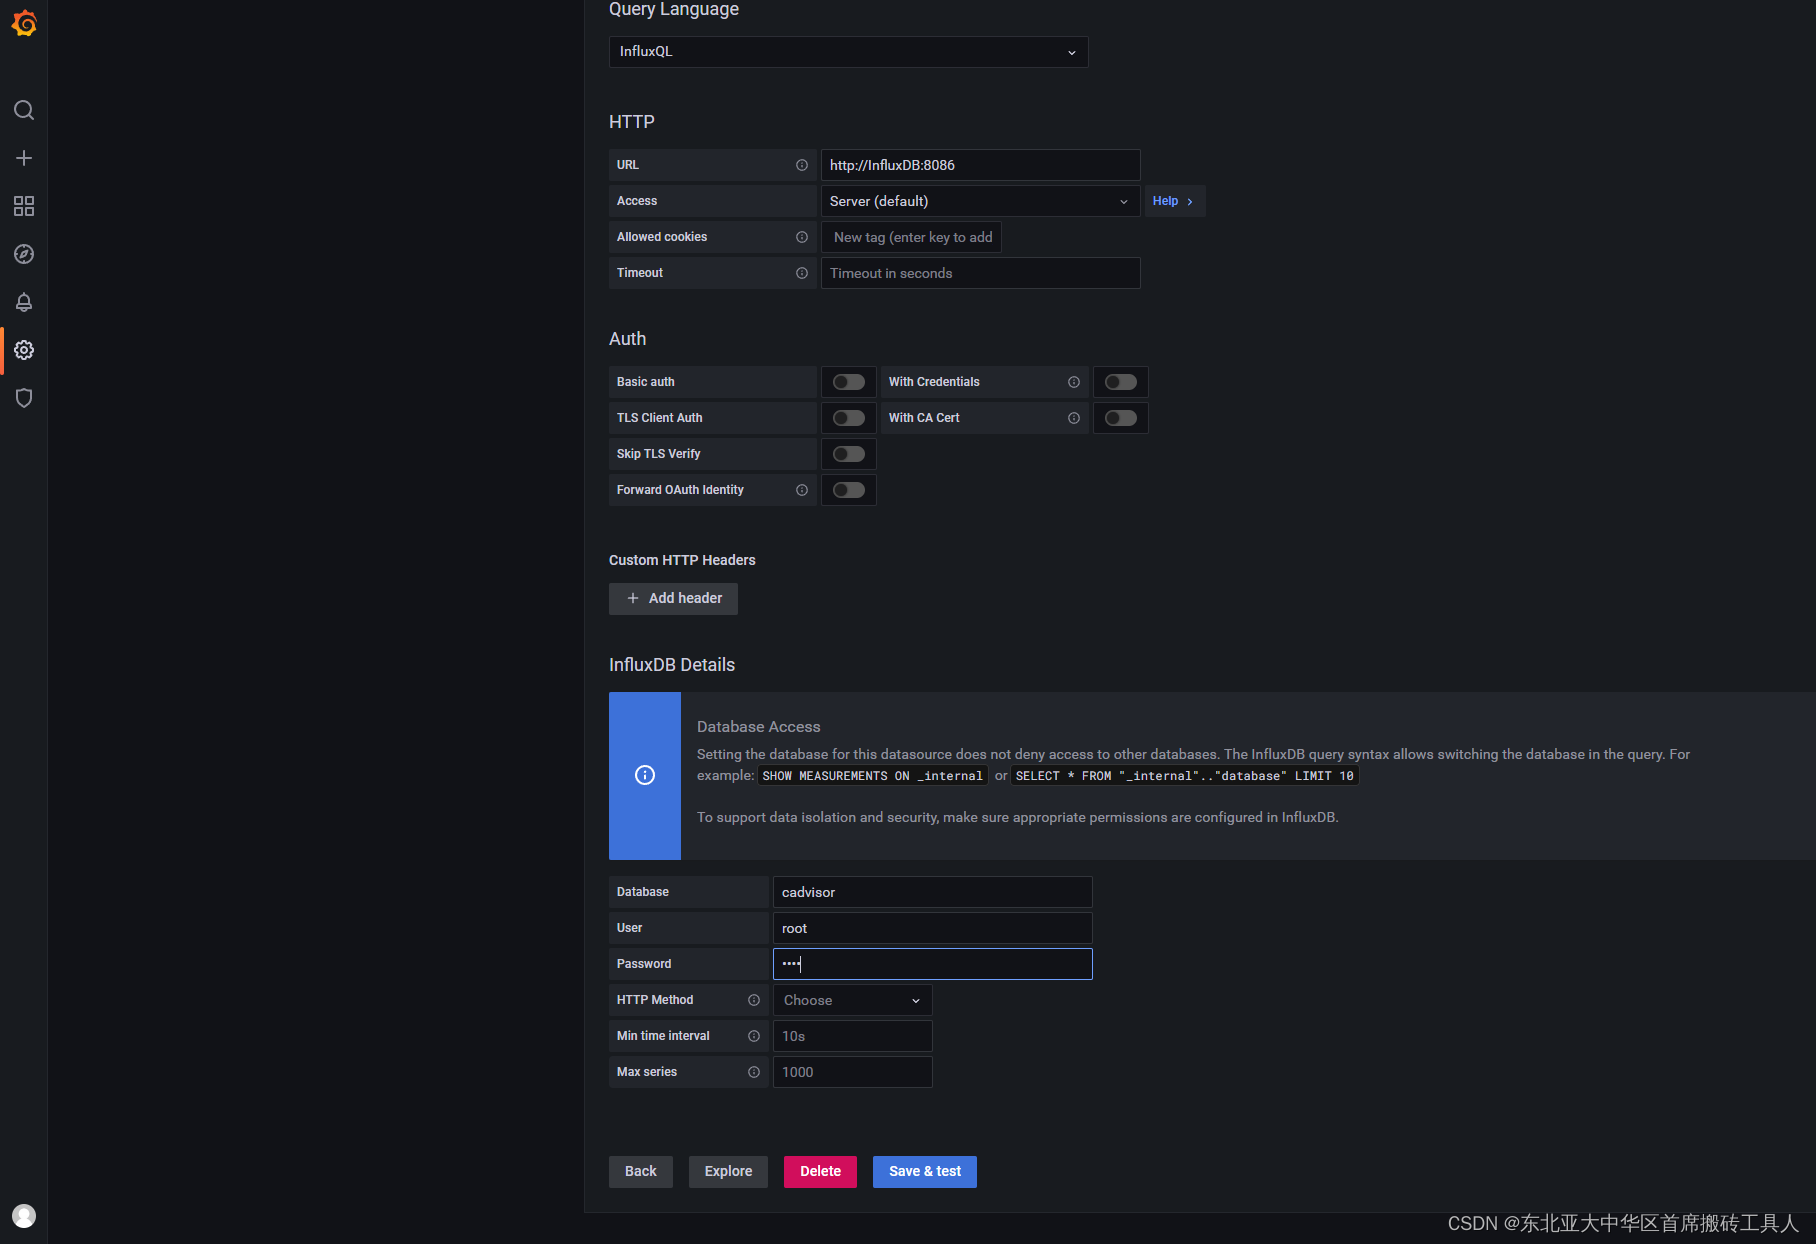Focus the Database cadvisor field
Image resolution: width=1816 pixels, height=1244 pixels.
(932, 892)
